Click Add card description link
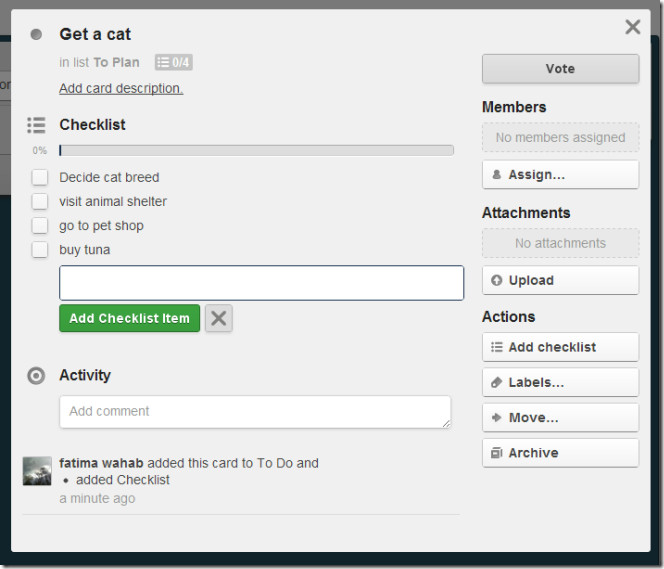This screenshot has width=664, height=569. (121, 88)
